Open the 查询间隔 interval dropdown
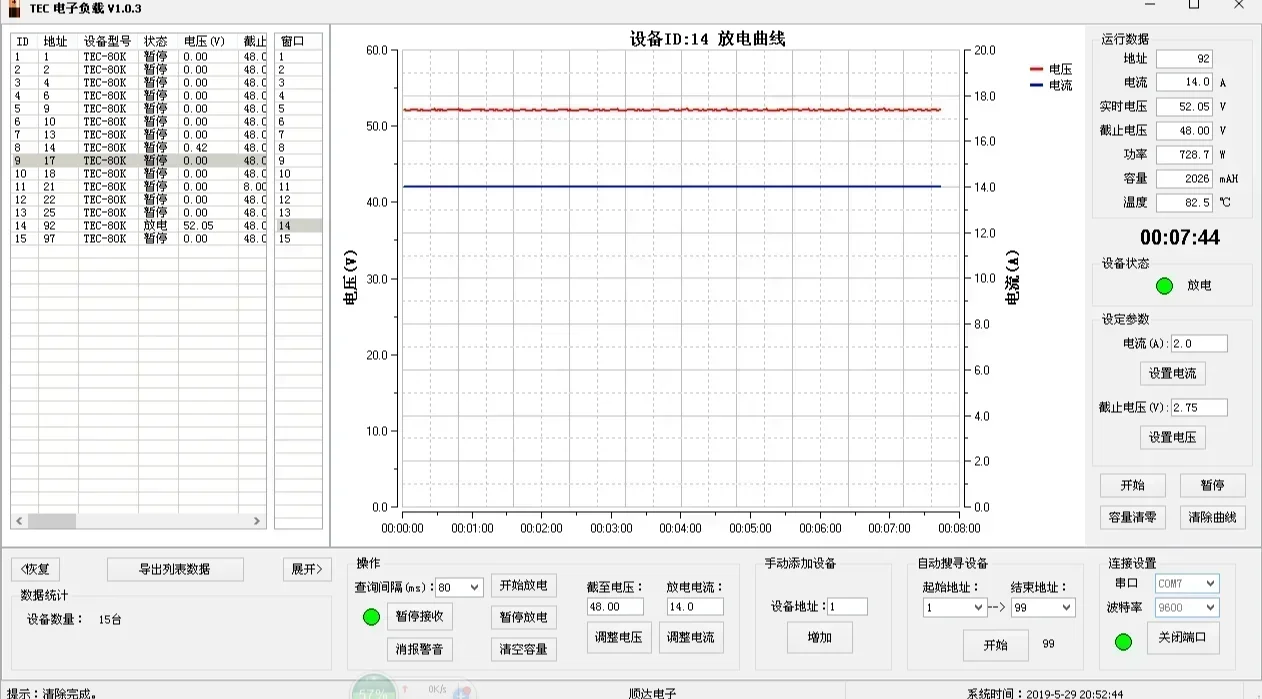Viewport: 1262px width, 699px height. point(474,587)
